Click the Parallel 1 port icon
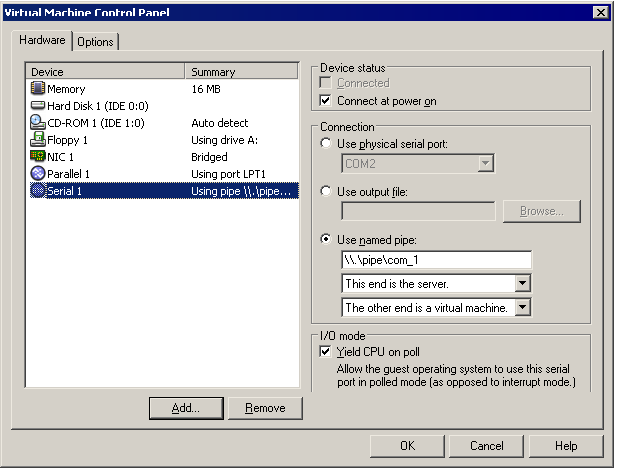This screenshot has height=470, width=619. tap(38, 174)
